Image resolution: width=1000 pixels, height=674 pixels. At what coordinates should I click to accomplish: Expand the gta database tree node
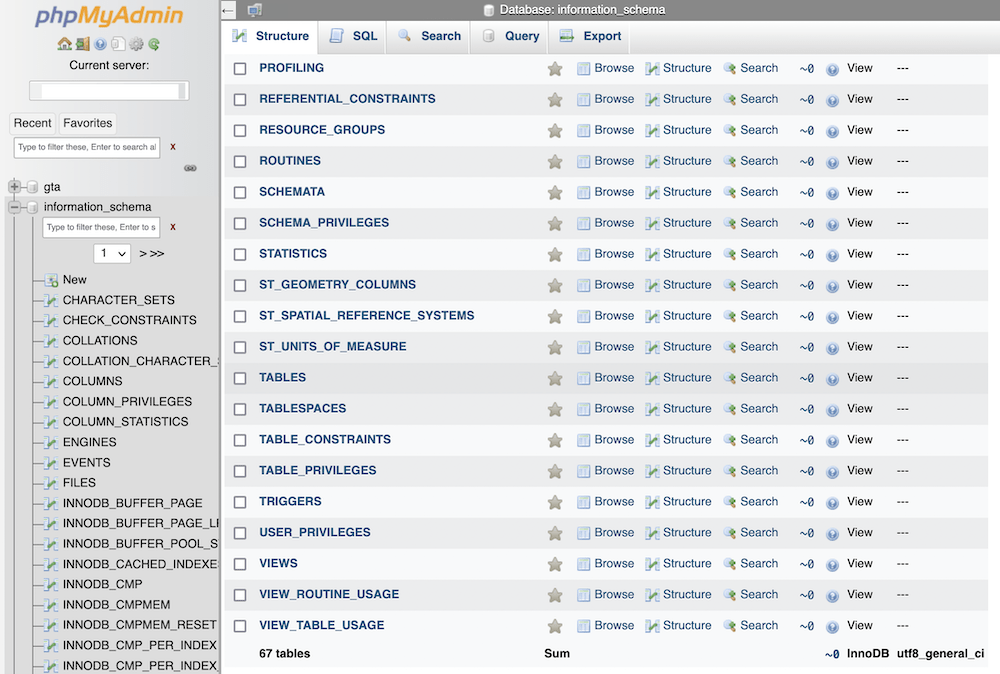[x=15, y=187]
